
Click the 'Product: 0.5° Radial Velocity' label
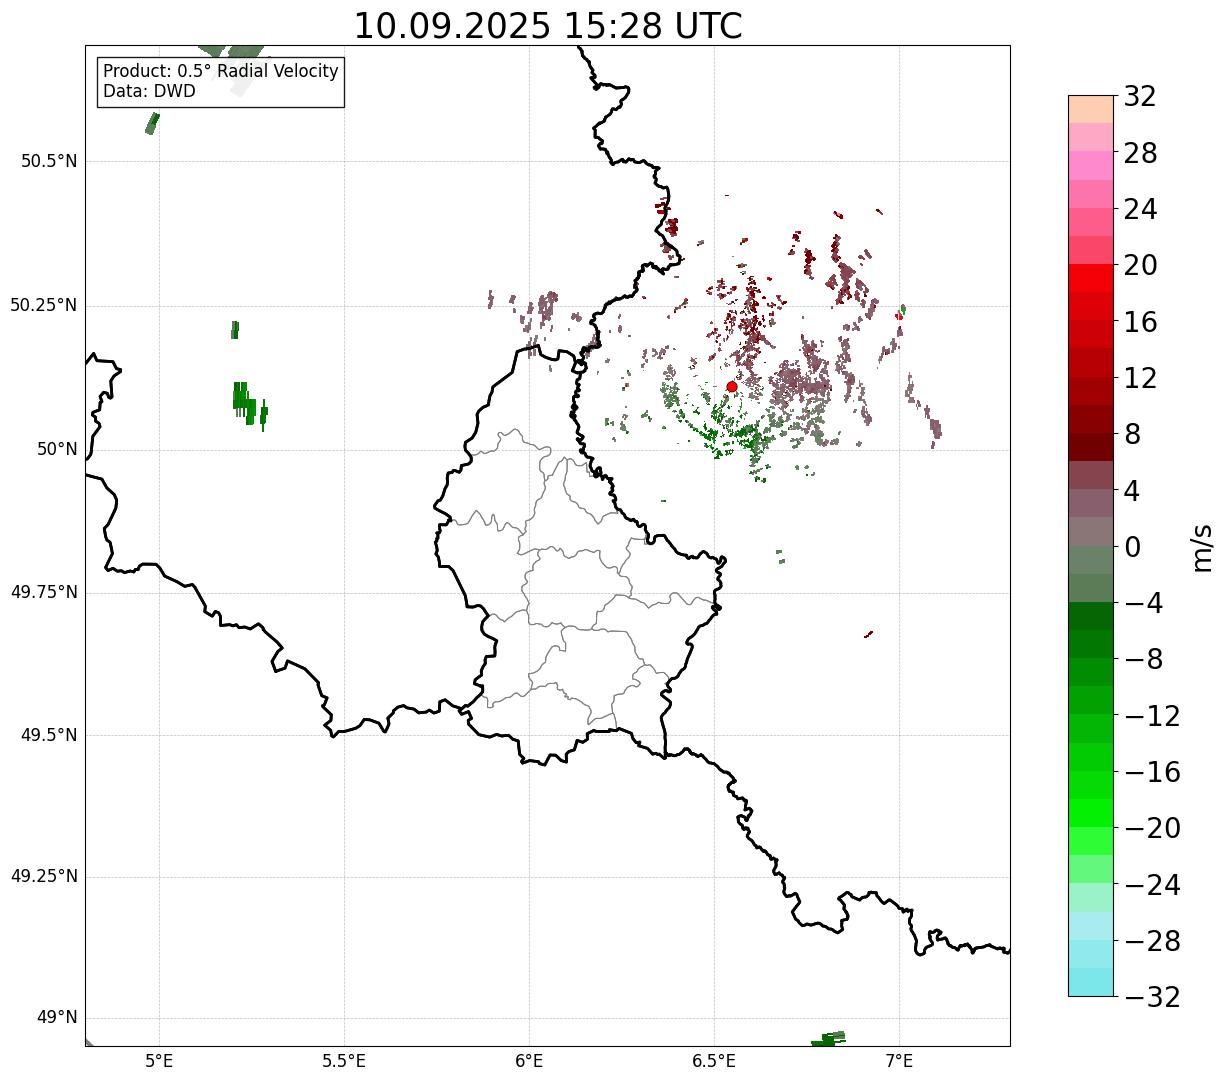(221, 72)
